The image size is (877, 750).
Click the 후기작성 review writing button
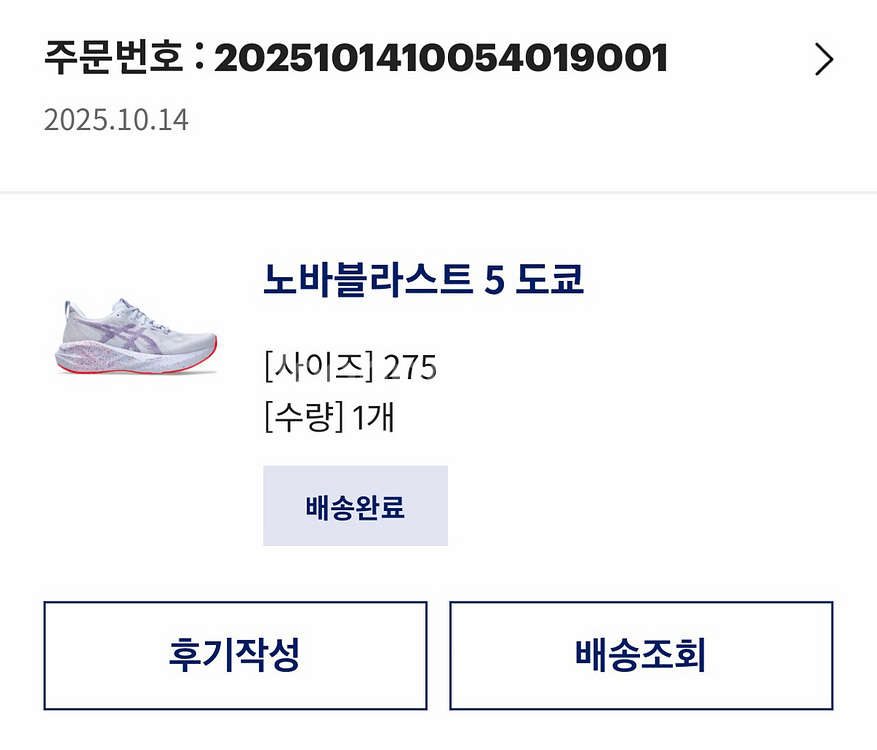pyautogui.click(x=236, y=656)
